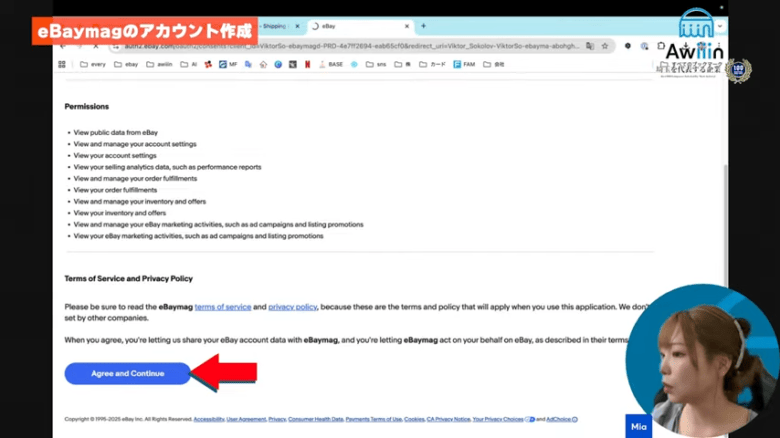
Task: Expand the ebay bookmarks folder
Action: point(127,64)
